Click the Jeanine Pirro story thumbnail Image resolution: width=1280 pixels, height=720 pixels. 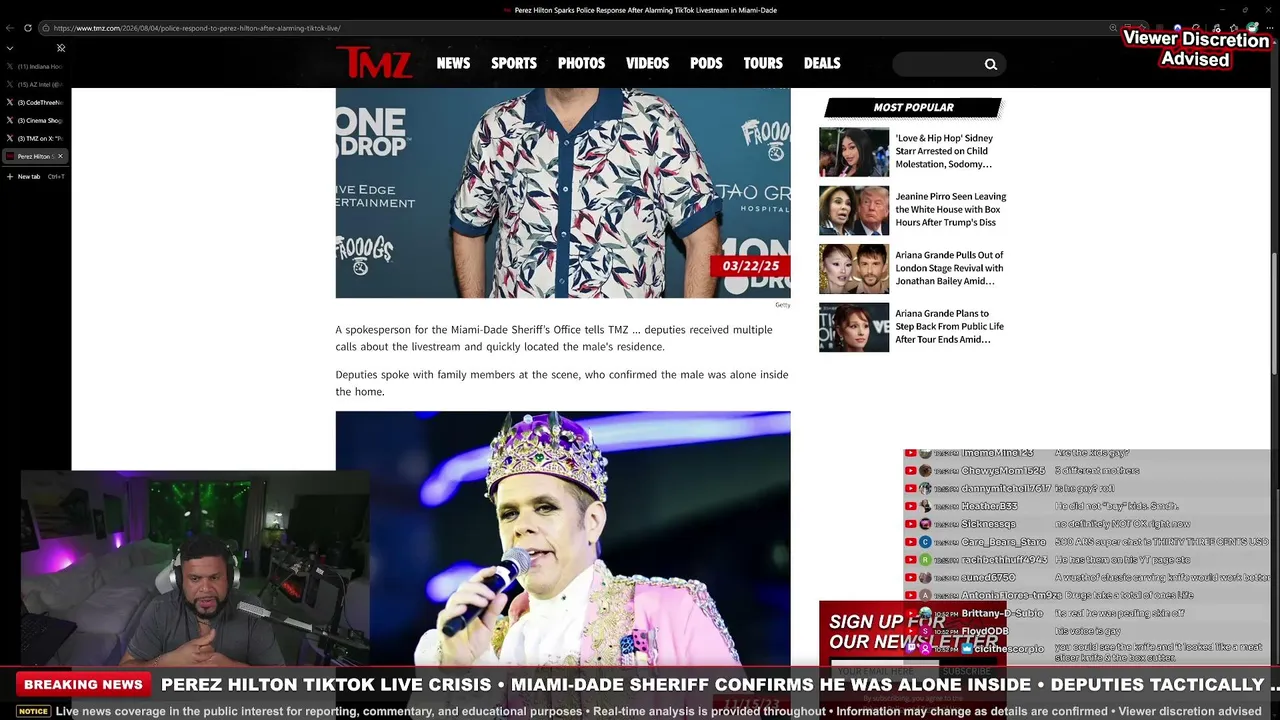click(x=854, y=210)
